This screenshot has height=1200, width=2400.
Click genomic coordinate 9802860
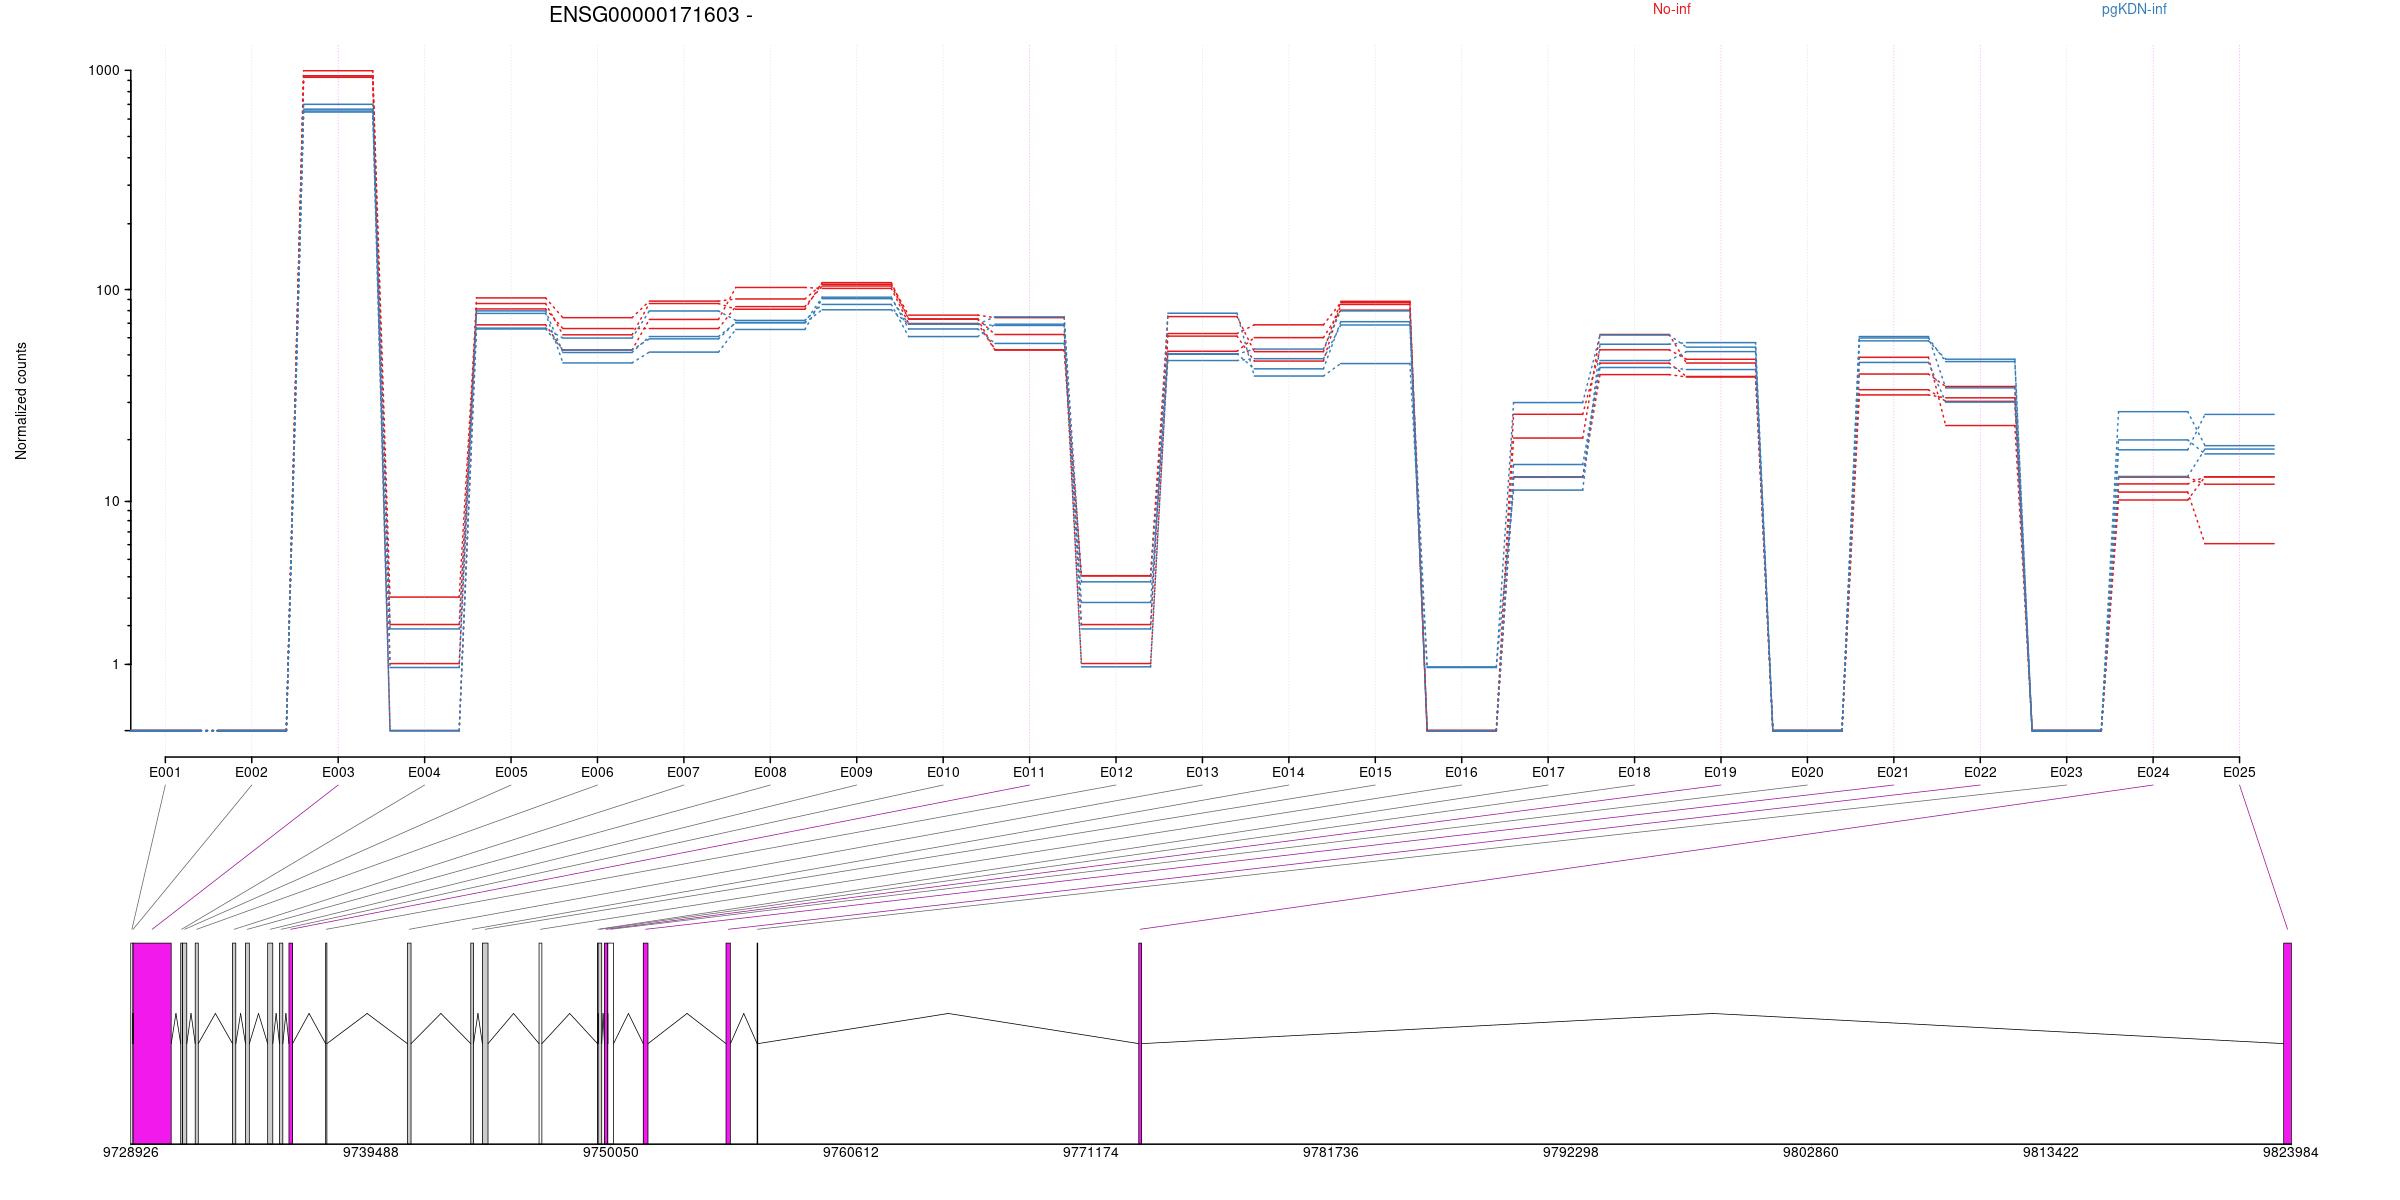click(1811, 1152)
